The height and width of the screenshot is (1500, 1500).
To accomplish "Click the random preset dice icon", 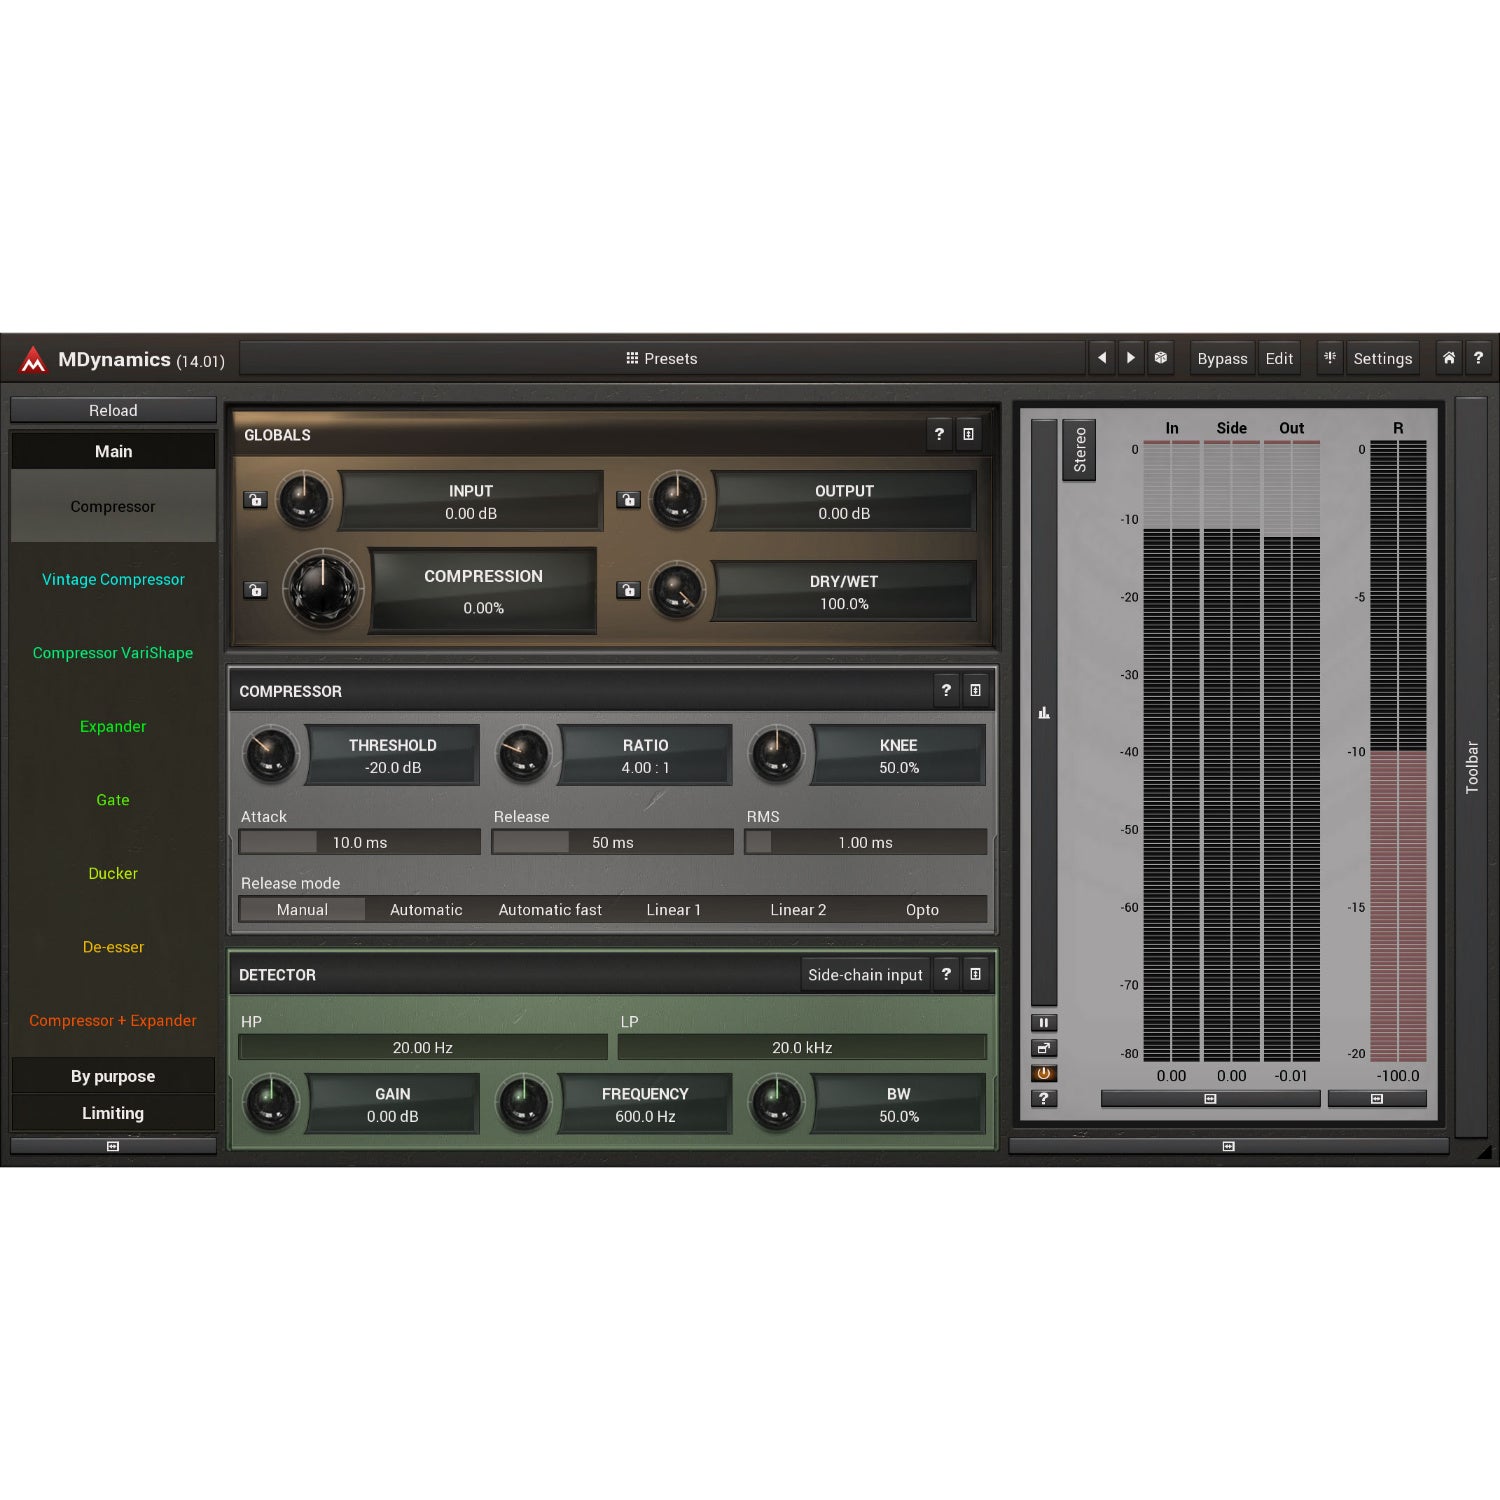I will 1161,358.
